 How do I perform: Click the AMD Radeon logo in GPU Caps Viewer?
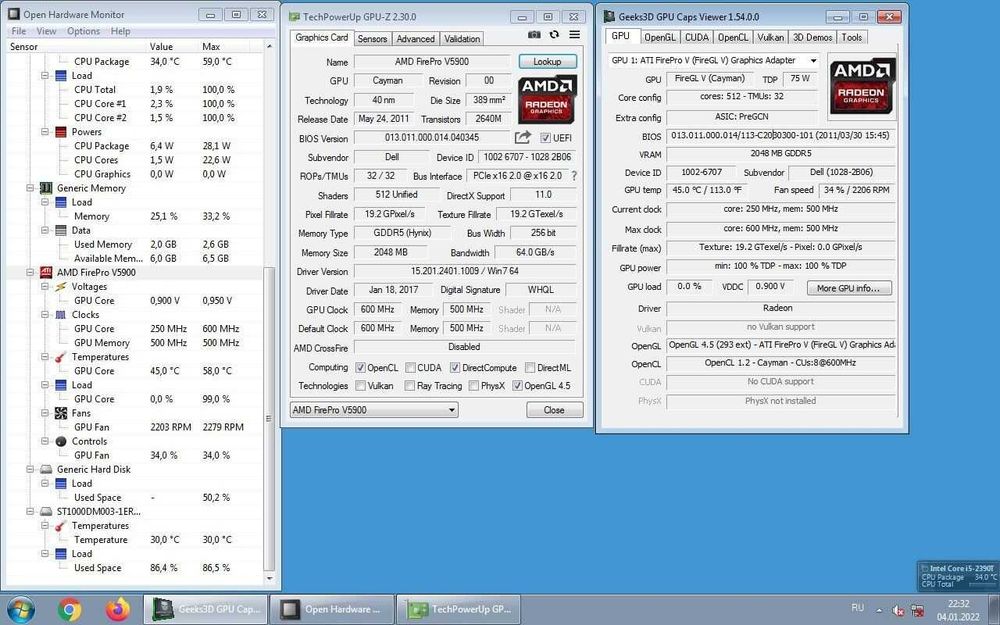(861, 87)
